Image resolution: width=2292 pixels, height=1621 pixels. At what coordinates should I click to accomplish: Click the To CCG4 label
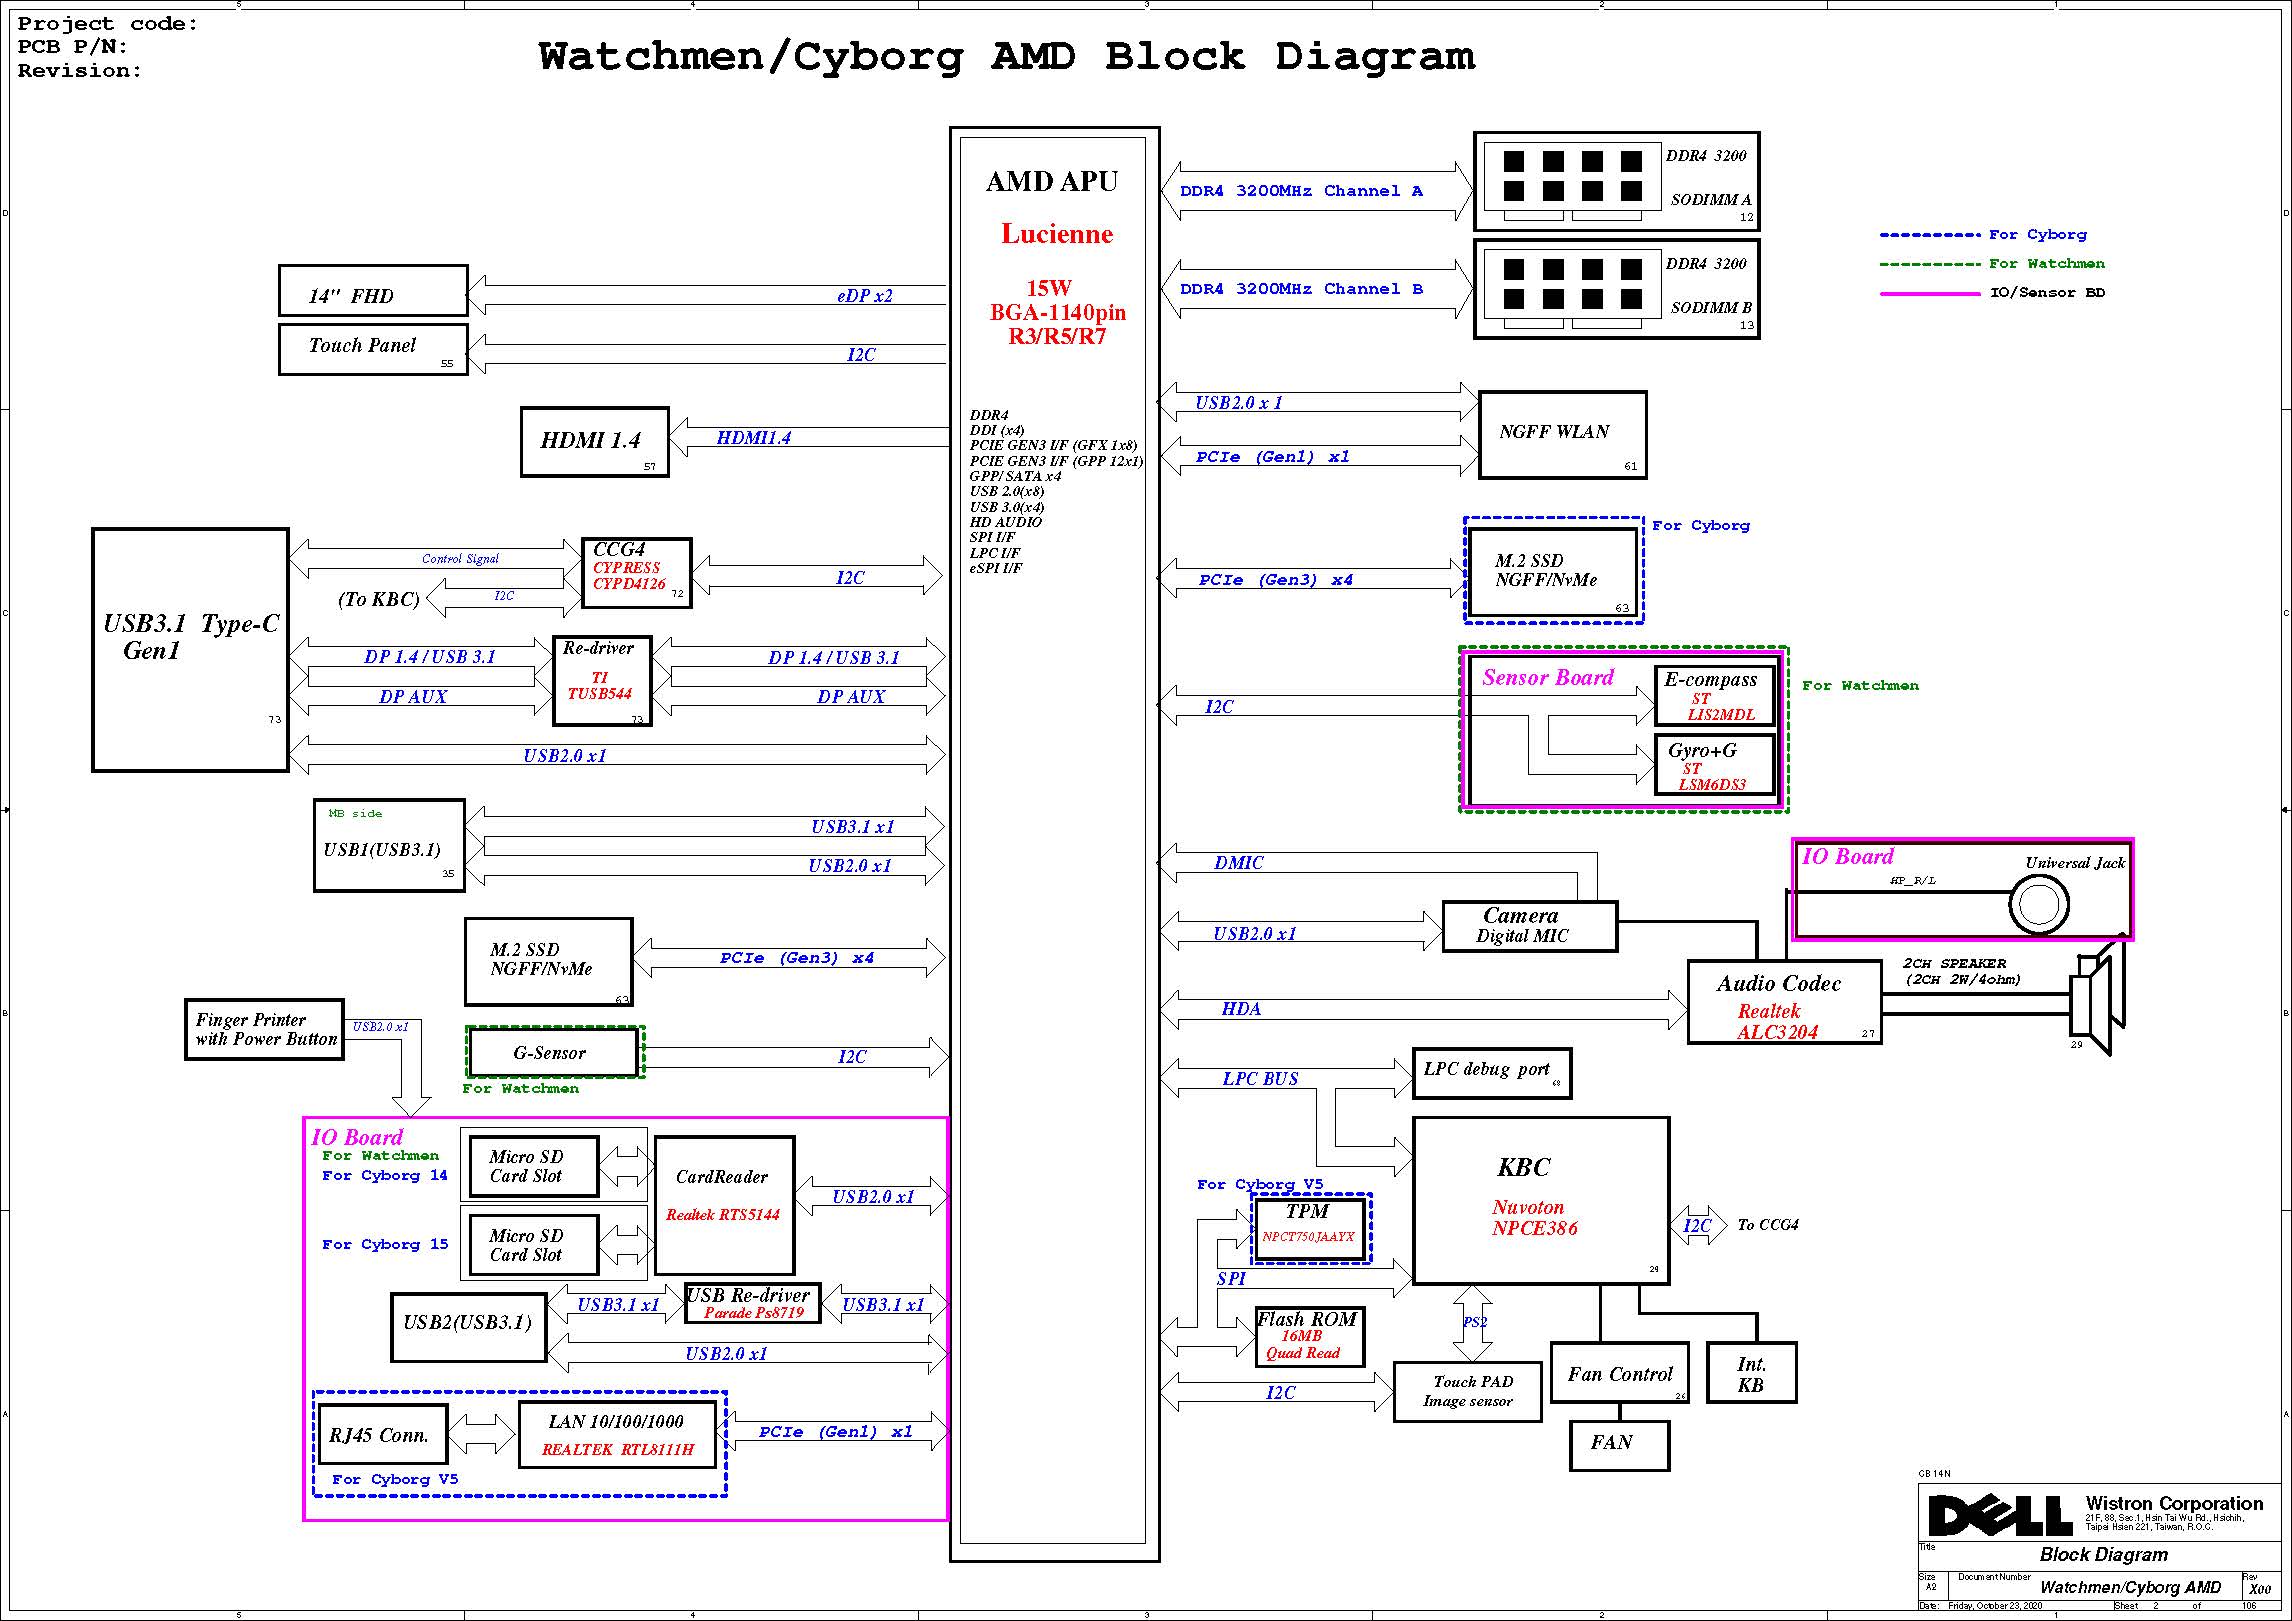[x=1768, y=1225]
